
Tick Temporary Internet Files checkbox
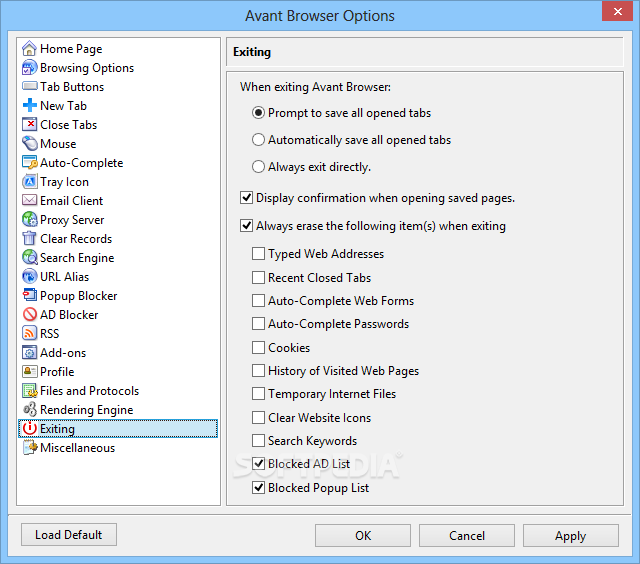tap(258, 394)
